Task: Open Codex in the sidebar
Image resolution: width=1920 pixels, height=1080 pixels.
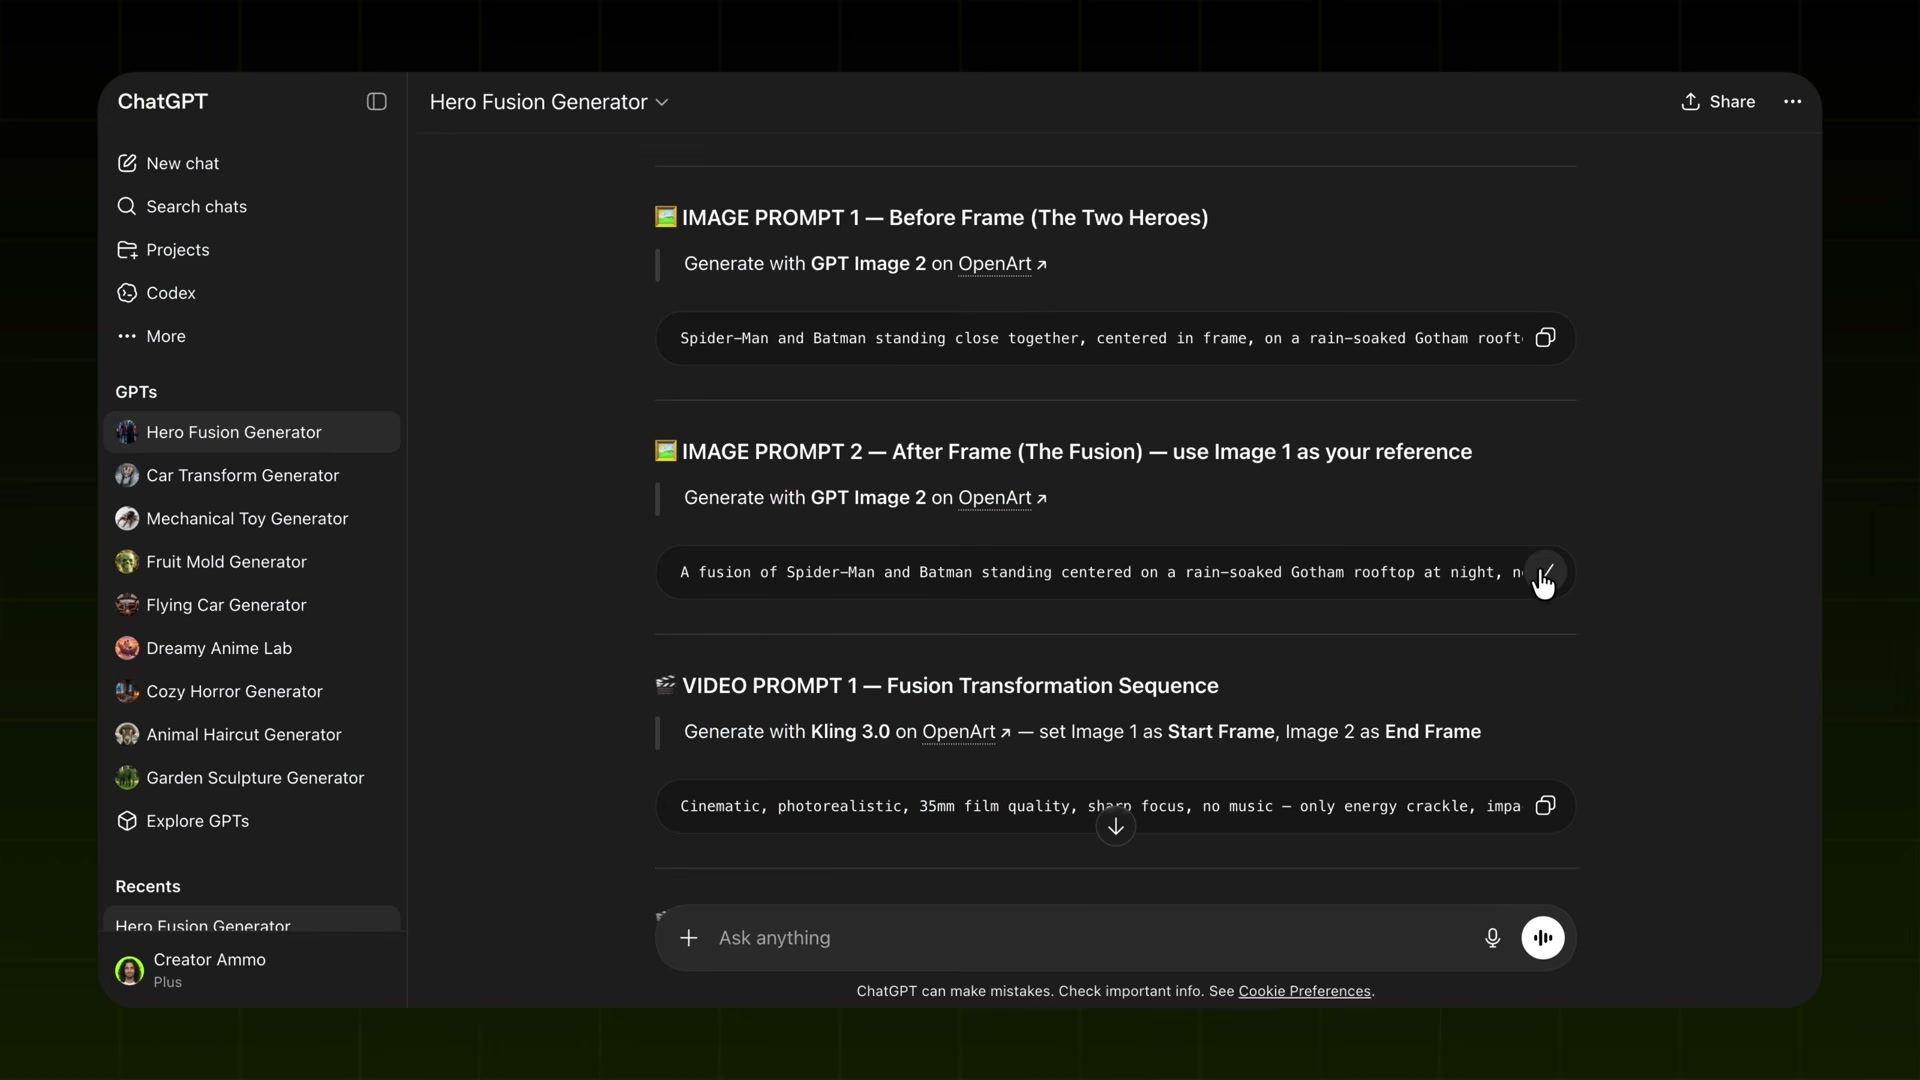Action: point(252,293)
